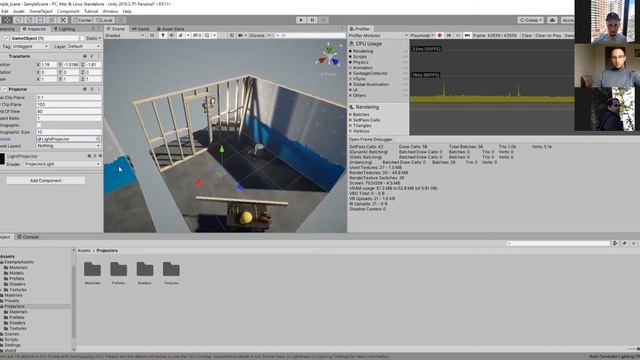This screenshot has height=360, width=640.
Task: Toggle the Local handle rotation button
Action: 104,20
